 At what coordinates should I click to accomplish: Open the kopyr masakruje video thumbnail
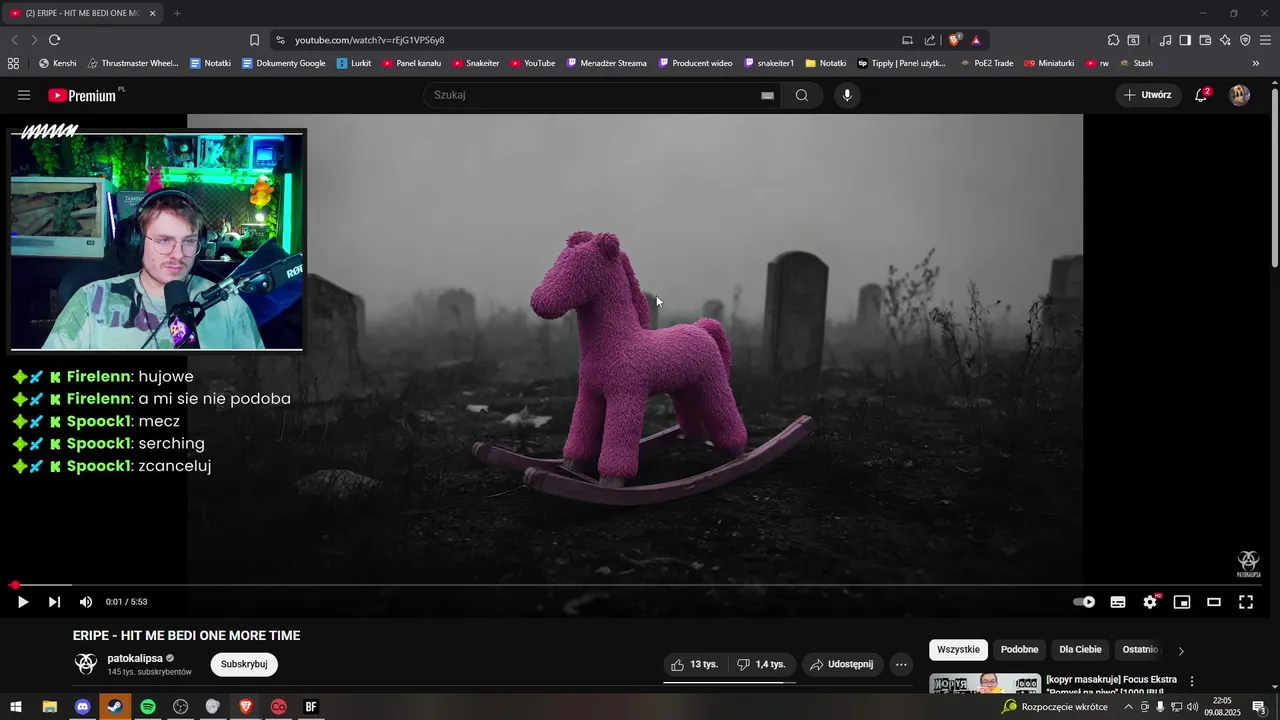pos(985,684)
